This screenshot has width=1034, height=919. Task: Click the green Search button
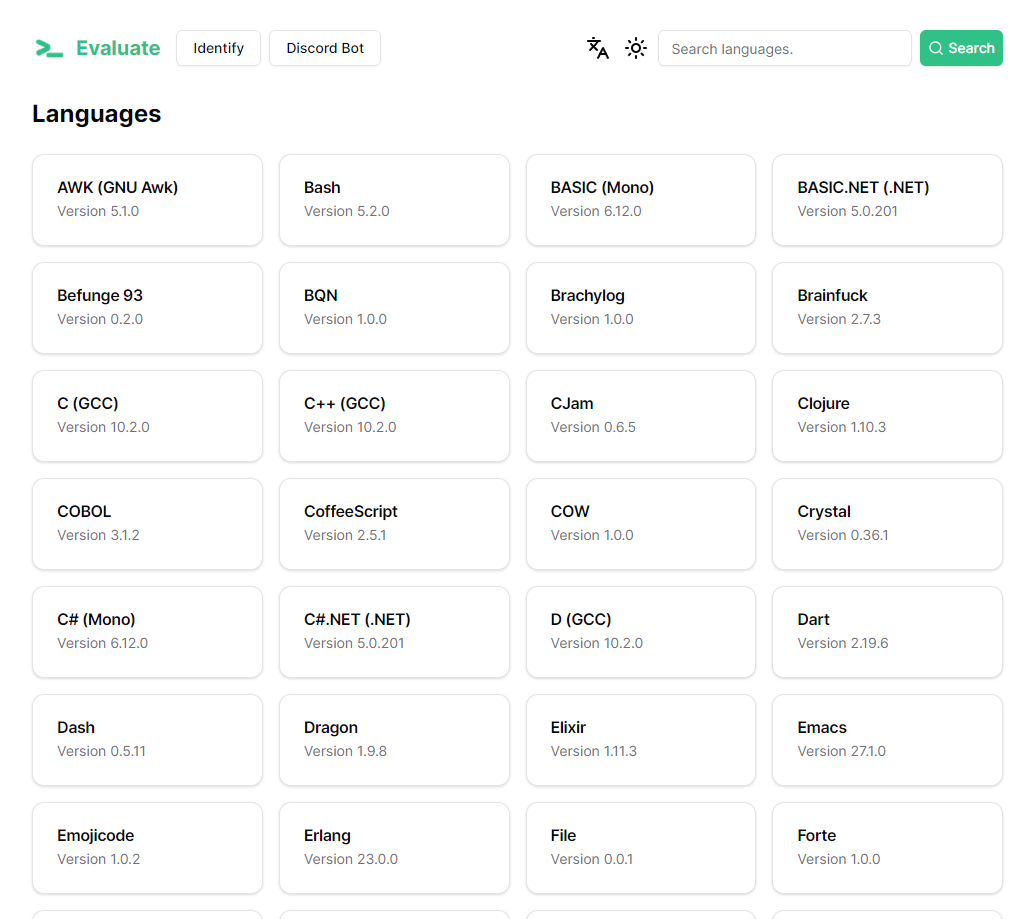click(x=961, y=48)
